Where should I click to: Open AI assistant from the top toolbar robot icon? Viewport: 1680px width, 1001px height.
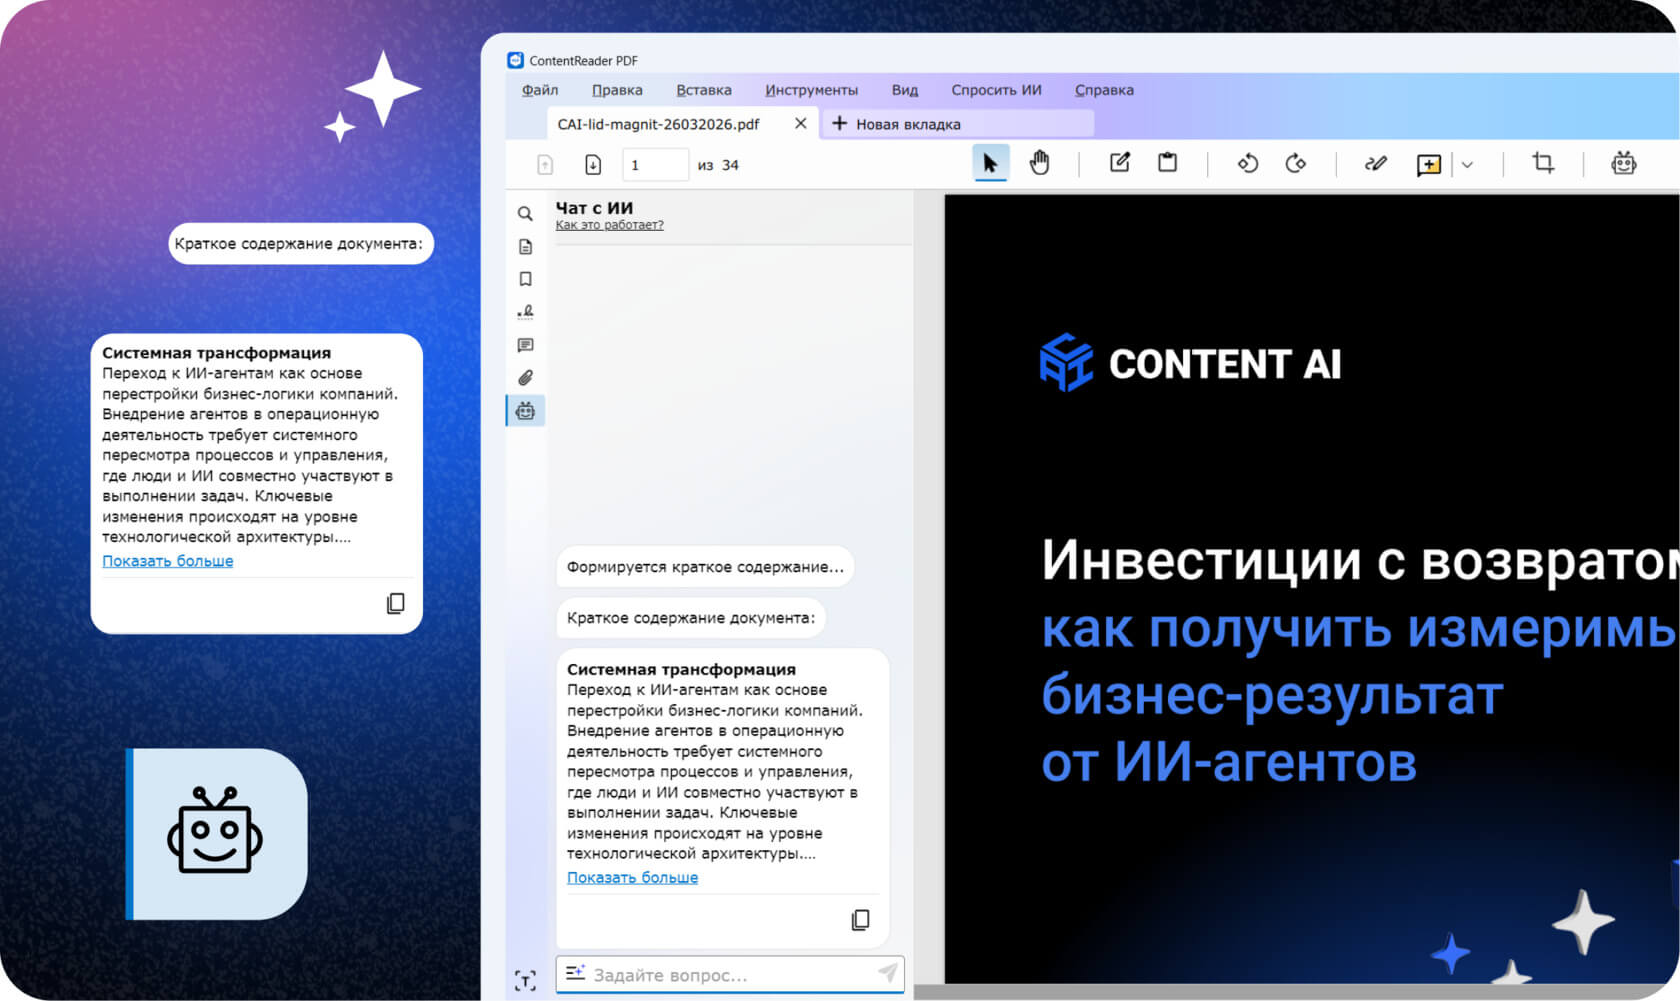coord(1624,163)
